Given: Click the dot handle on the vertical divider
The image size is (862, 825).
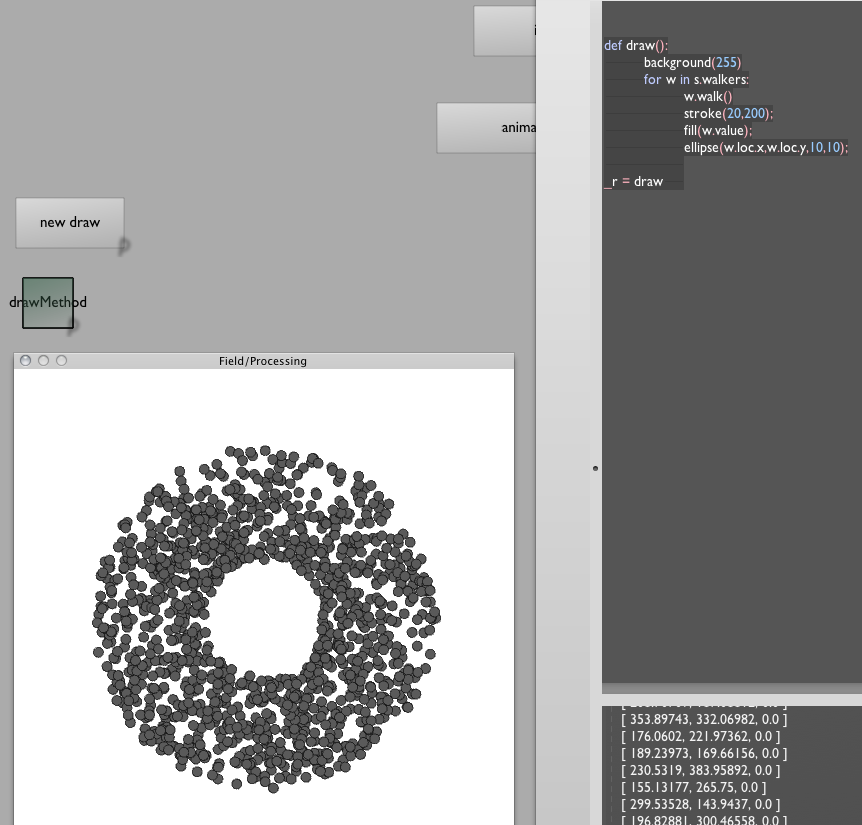Looking at the screenshot, I should [596, 468].
